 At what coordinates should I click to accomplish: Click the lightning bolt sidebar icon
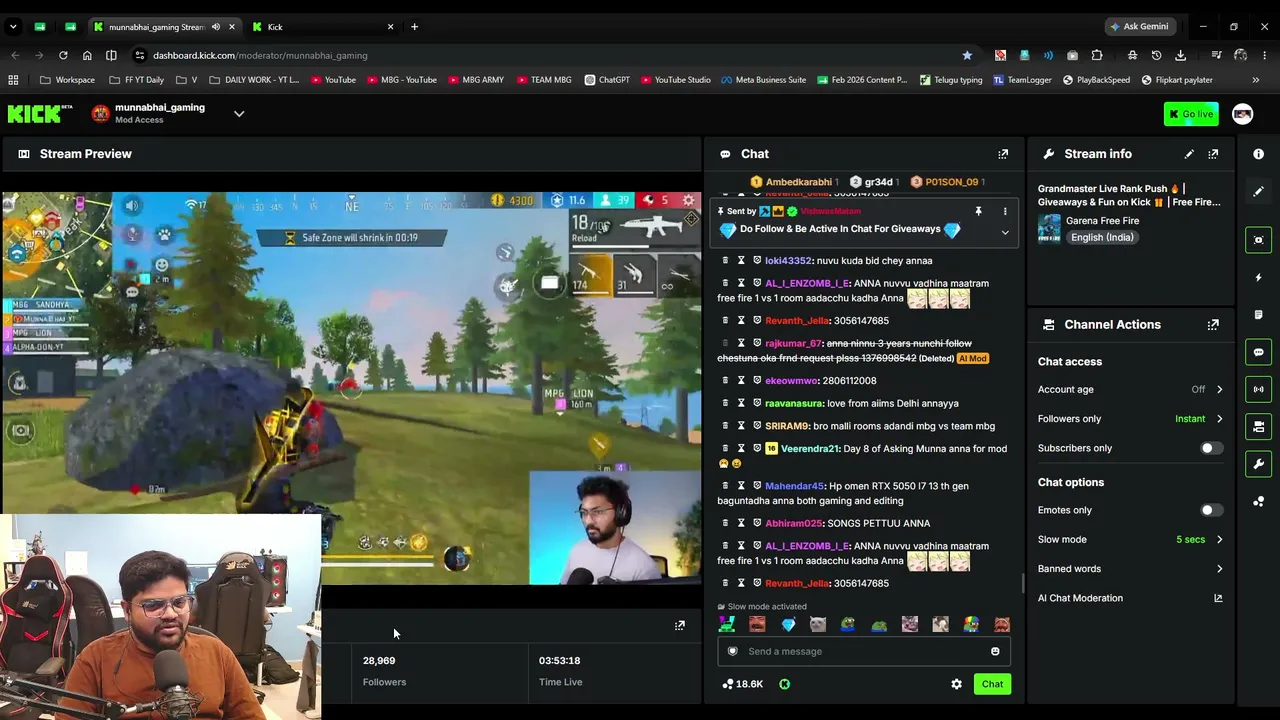pos(1258,277)
